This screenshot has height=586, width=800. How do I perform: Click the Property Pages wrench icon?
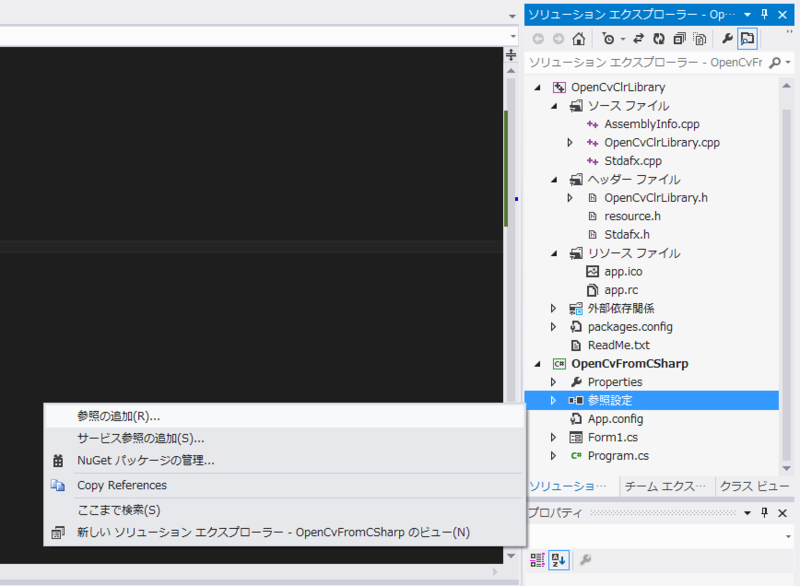[x=586, y=559]
